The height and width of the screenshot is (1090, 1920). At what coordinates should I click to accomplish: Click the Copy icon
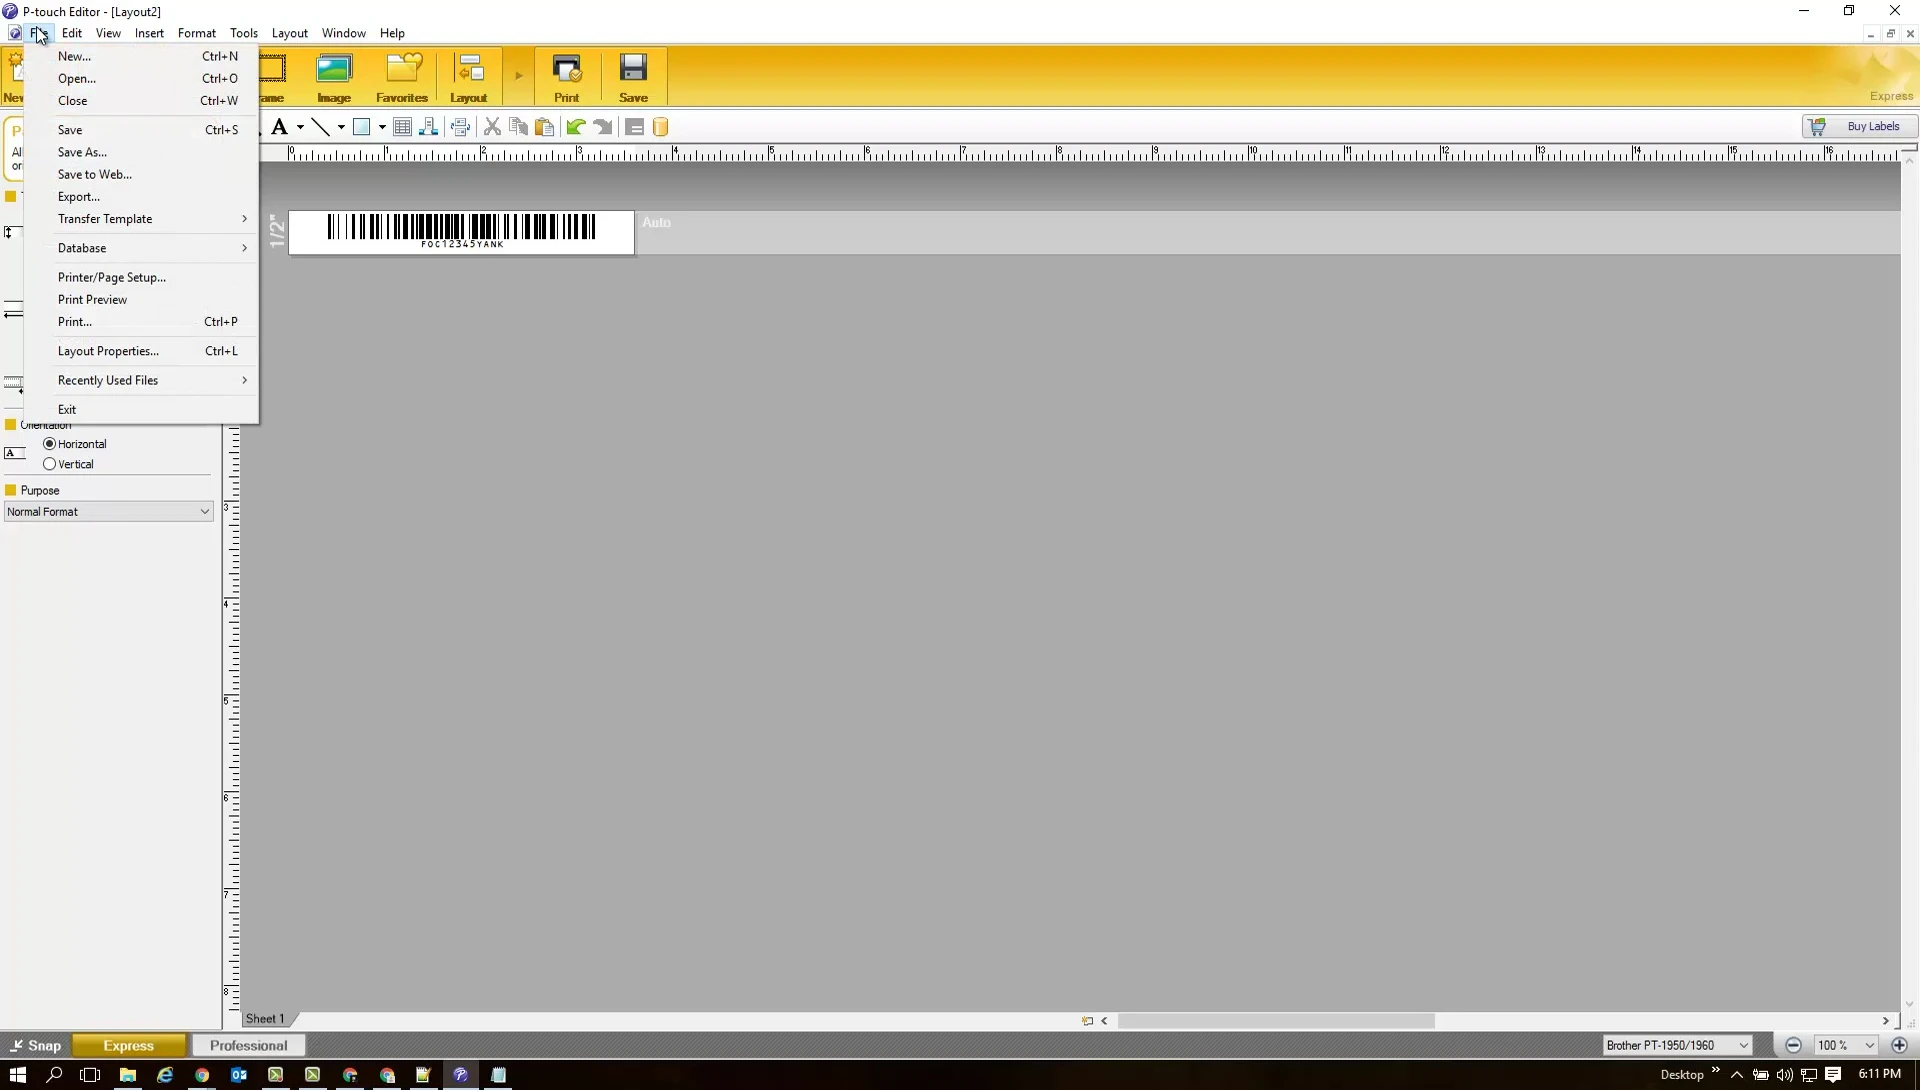pos(518,127)
